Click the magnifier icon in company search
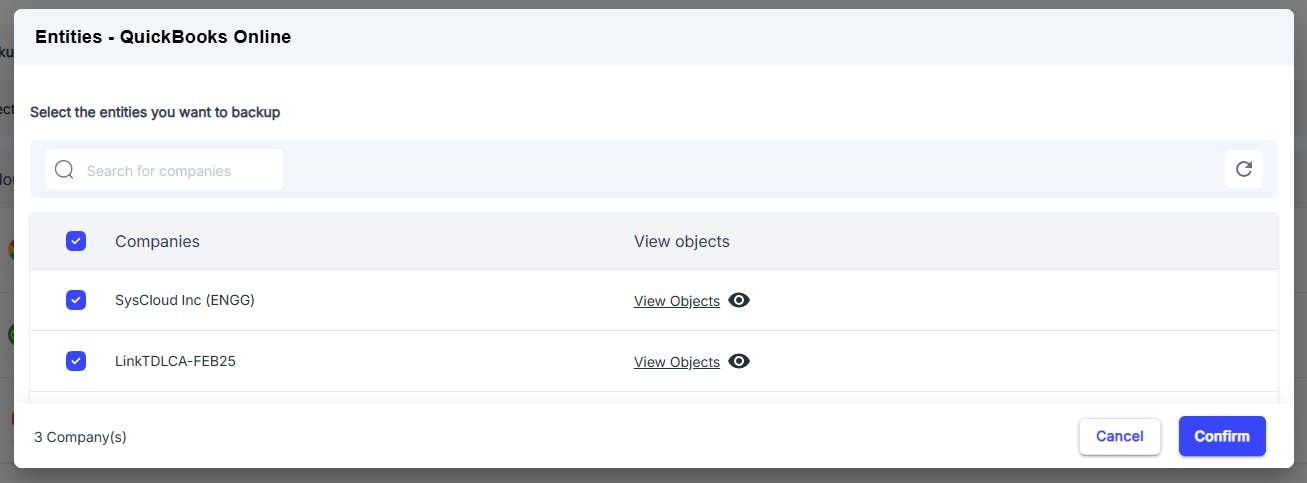Viewport: 1307px width, 483px height. [x=64, y=170]
